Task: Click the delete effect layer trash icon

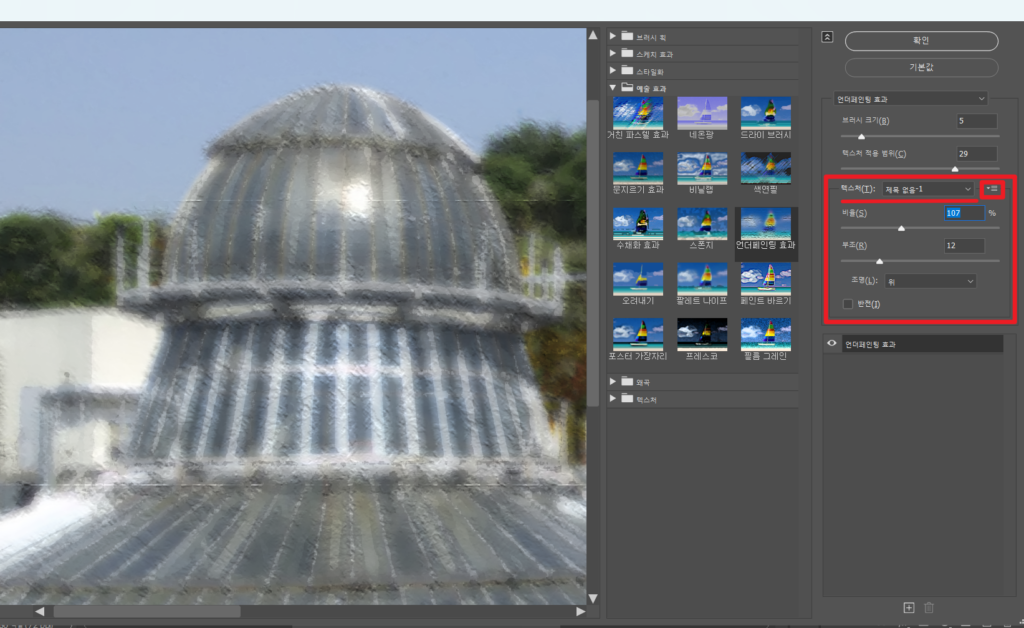Action: (x=929, y=607)
